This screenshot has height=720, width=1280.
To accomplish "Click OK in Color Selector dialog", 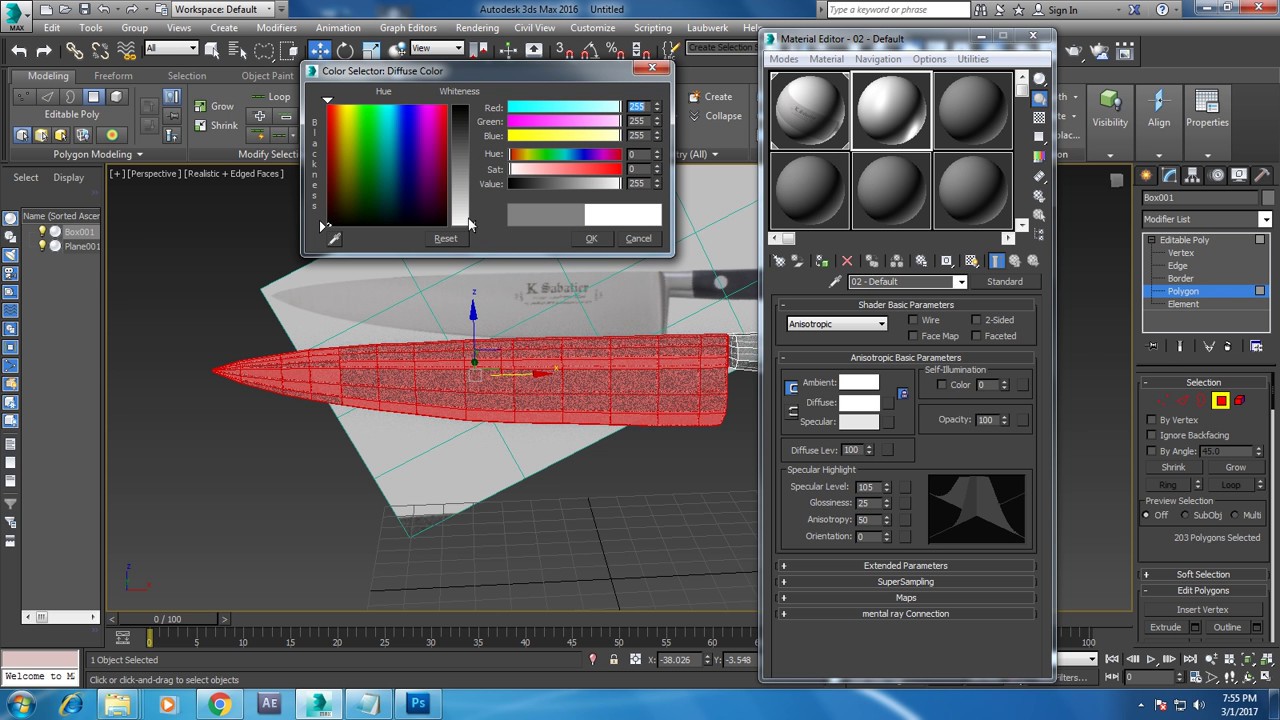I will pyautogui.click(x=591, y=238).
